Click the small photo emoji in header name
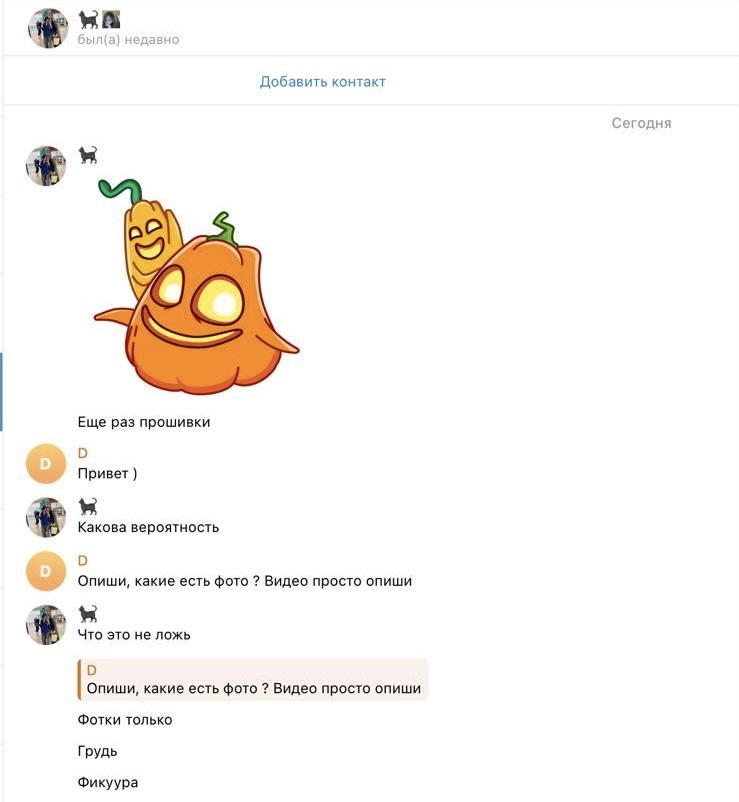This screenshot has width=739, height=802. point(111,19)
